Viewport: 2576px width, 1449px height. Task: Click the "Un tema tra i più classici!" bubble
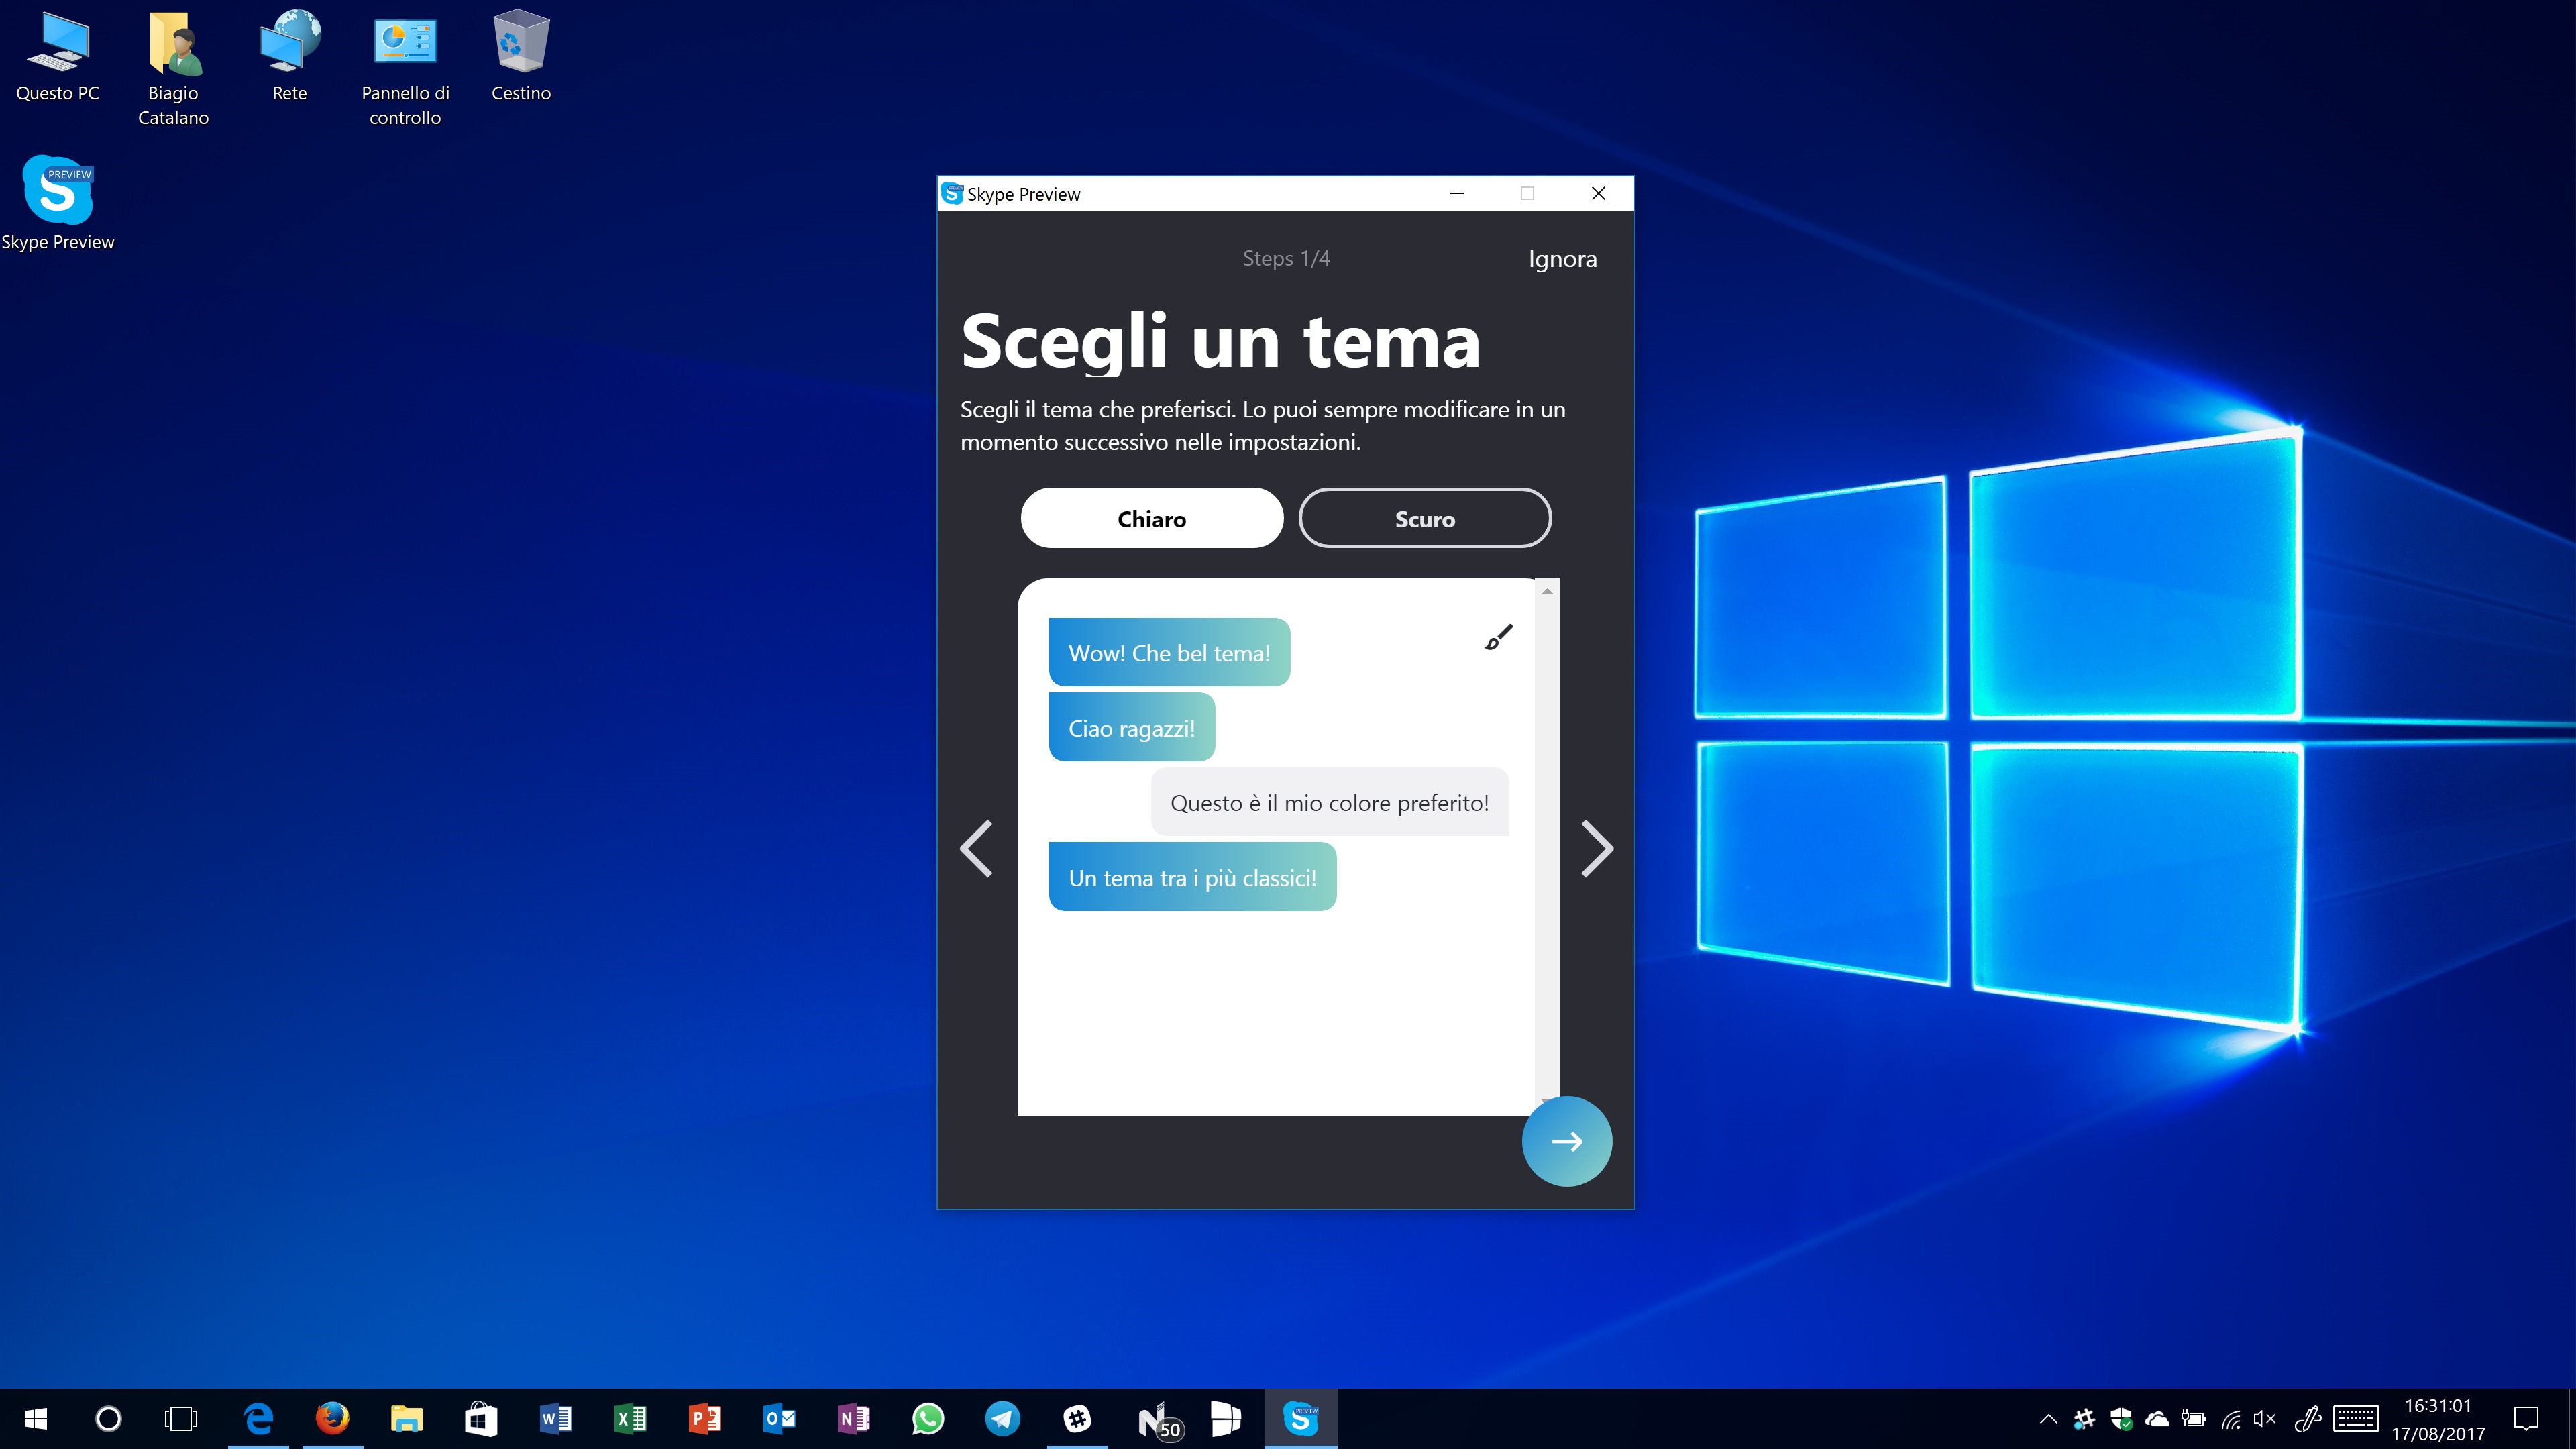[1192, 877]
